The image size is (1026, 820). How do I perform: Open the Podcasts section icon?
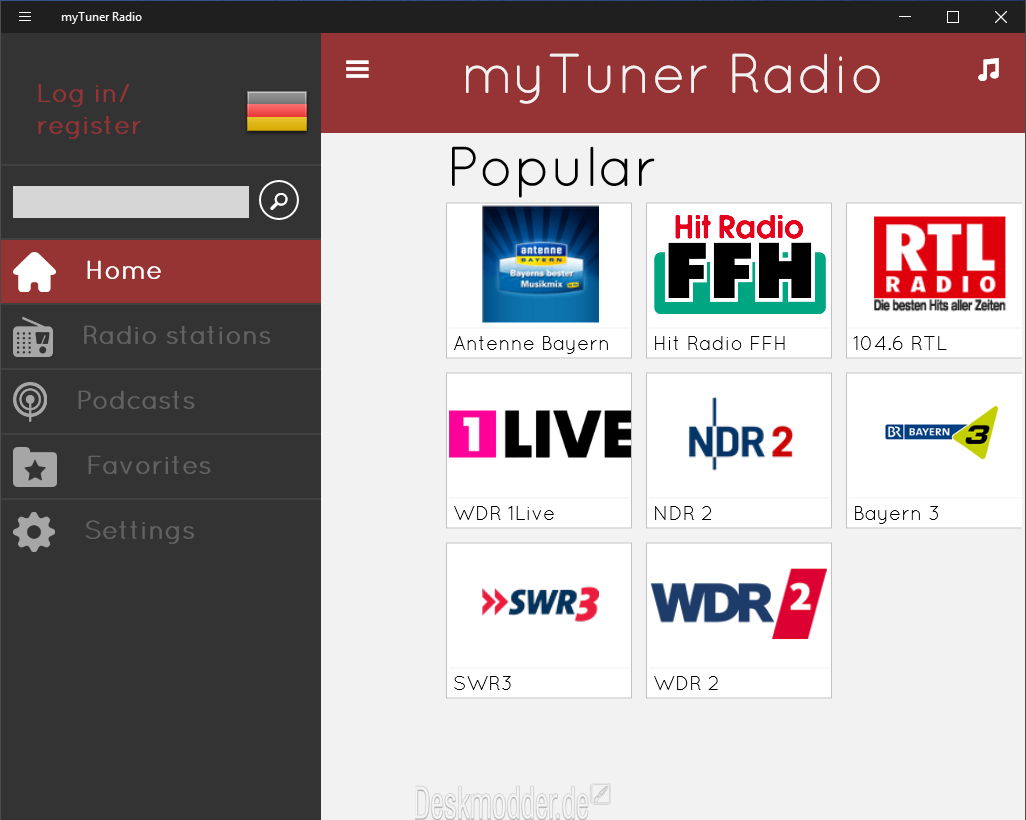pos(34,401)
